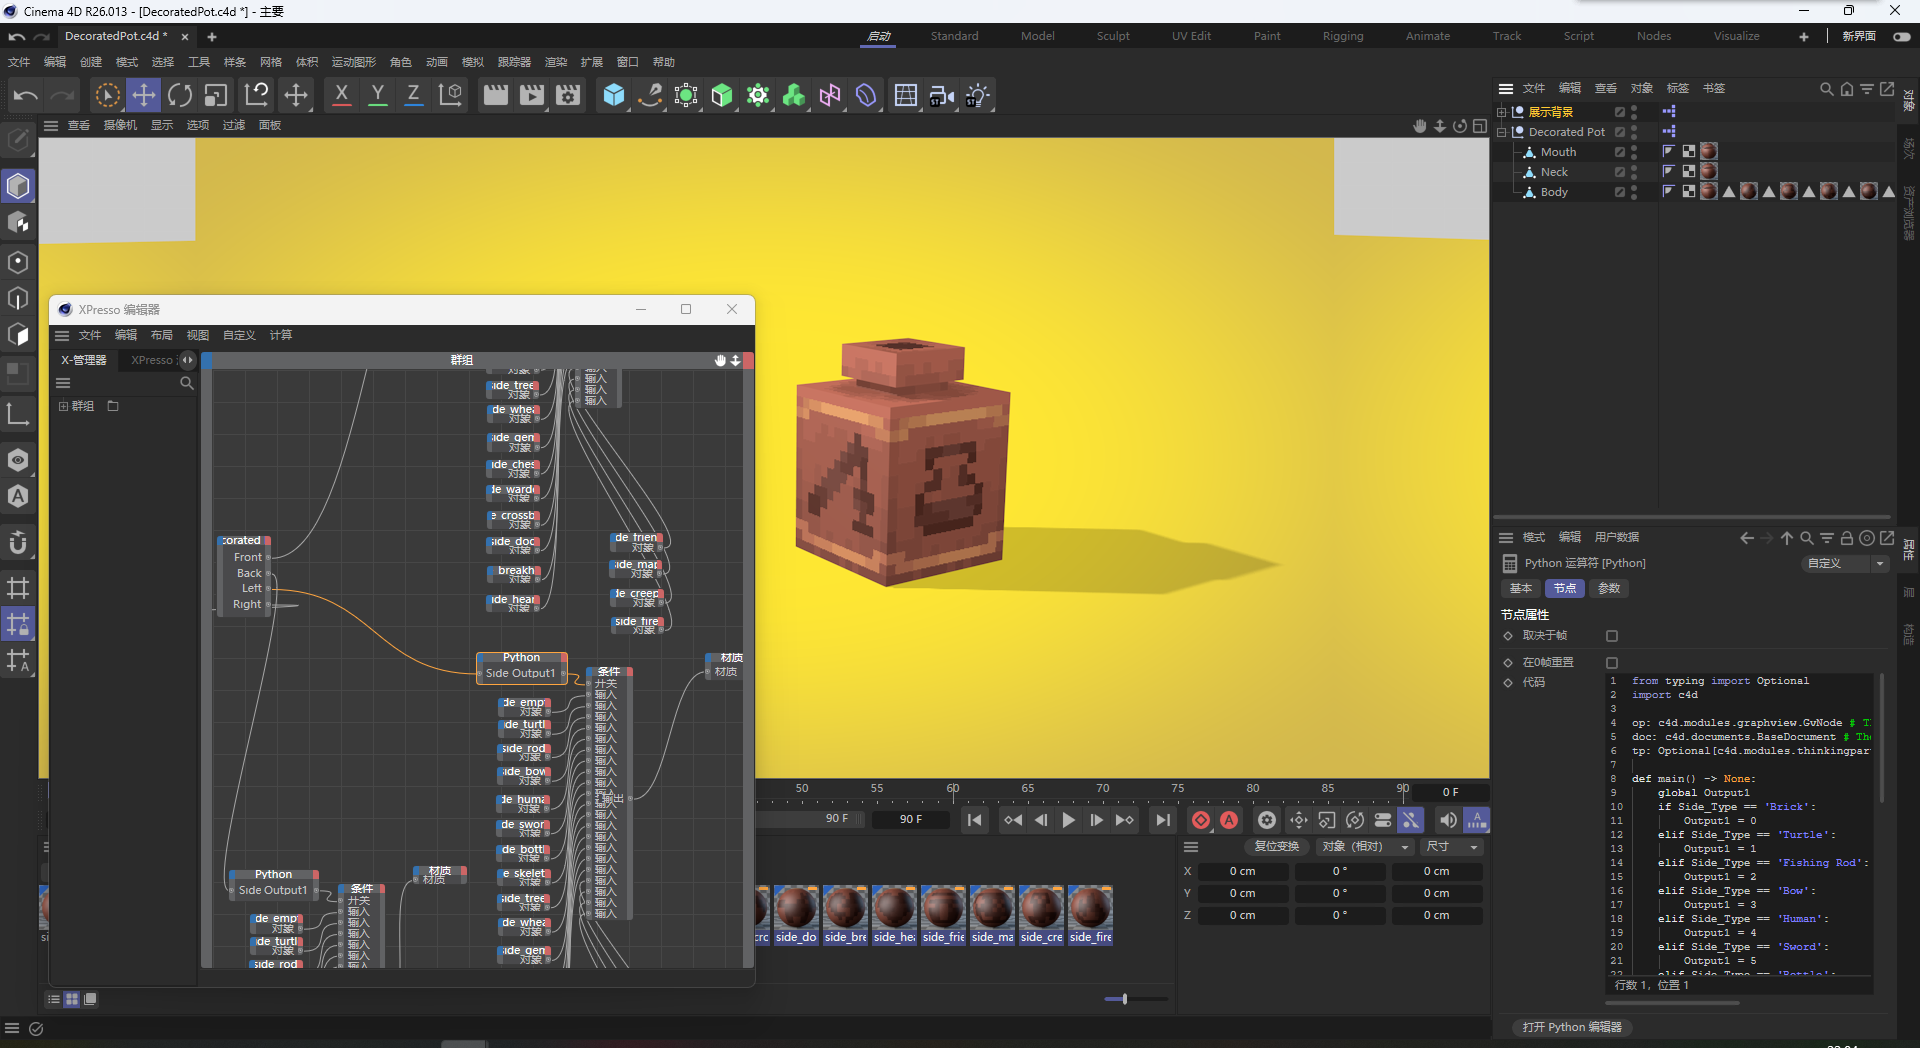Toggle Mouth object visibility dots
Screen dimensions: 1920x1048
point(1634,152)
